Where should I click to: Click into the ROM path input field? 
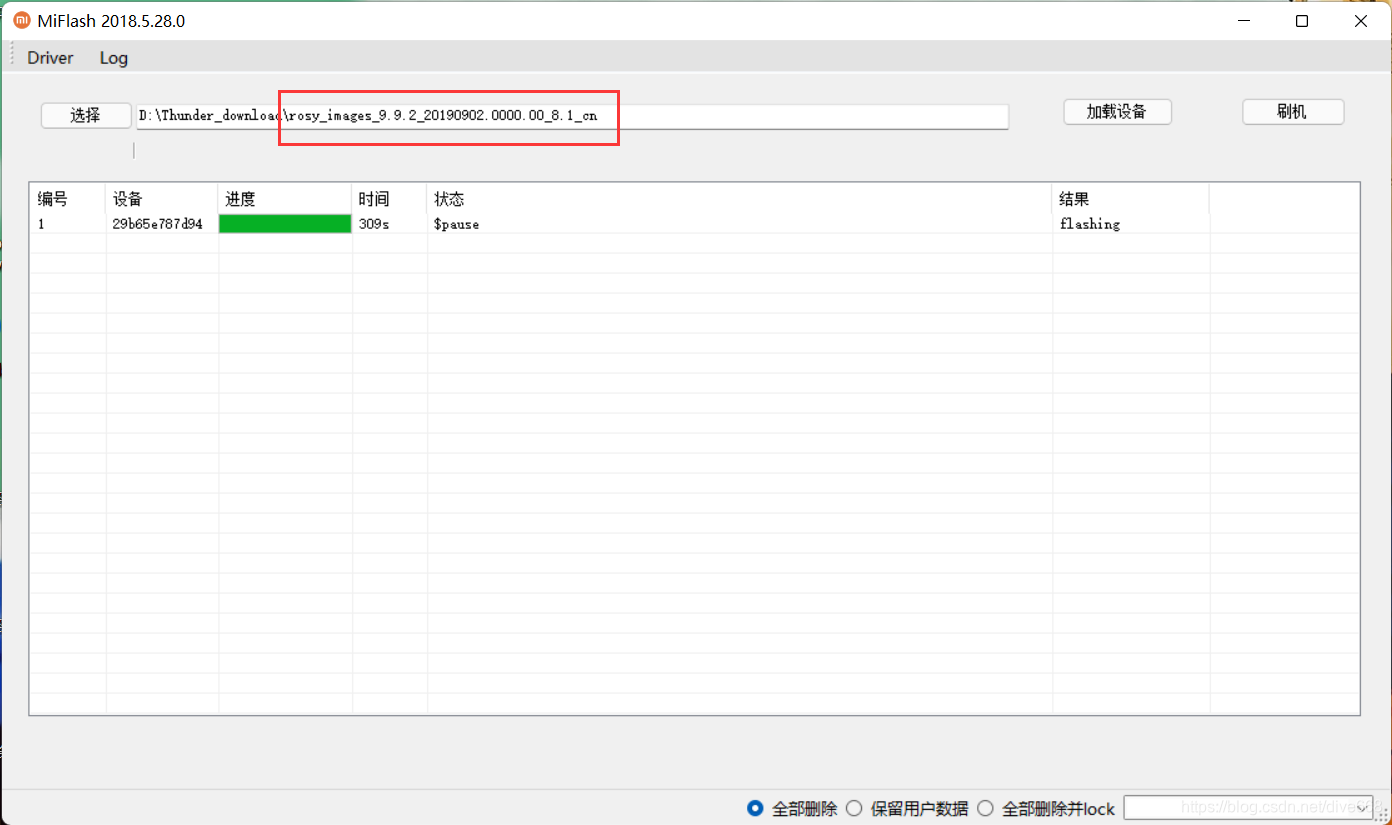click(572, 116)
